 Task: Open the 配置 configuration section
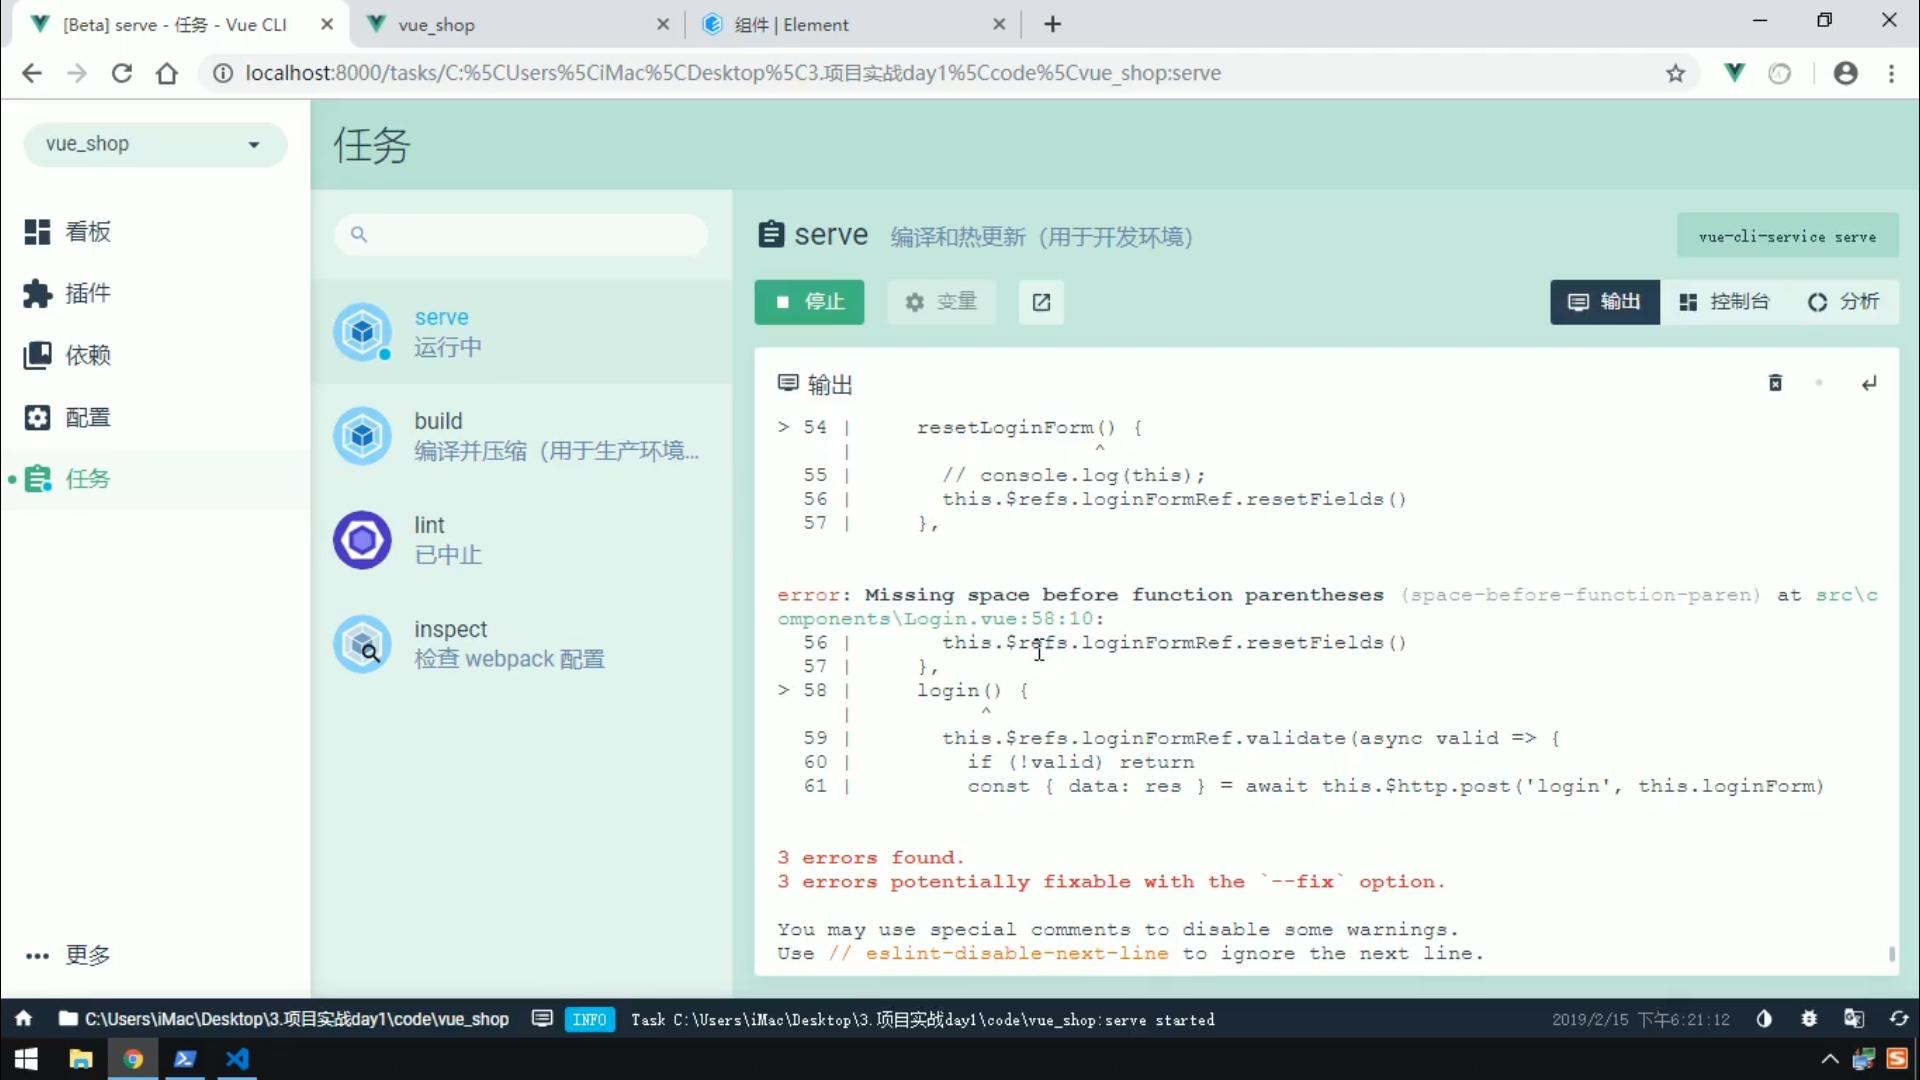155,418
